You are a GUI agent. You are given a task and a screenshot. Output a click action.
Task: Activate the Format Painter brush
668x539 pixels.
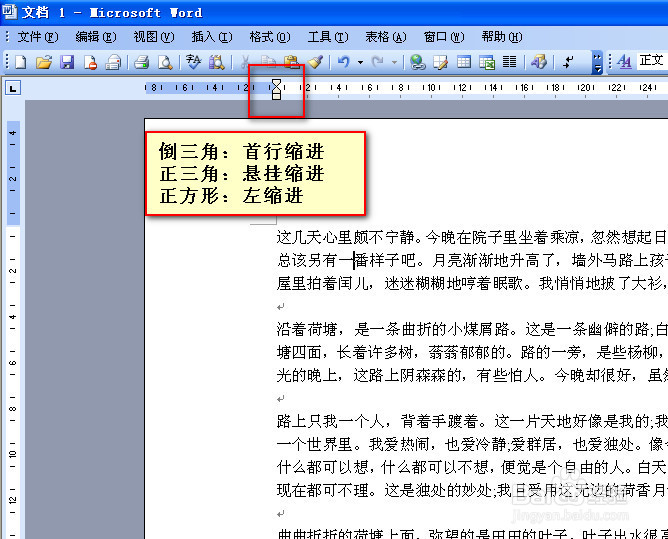tap(316, 62)
